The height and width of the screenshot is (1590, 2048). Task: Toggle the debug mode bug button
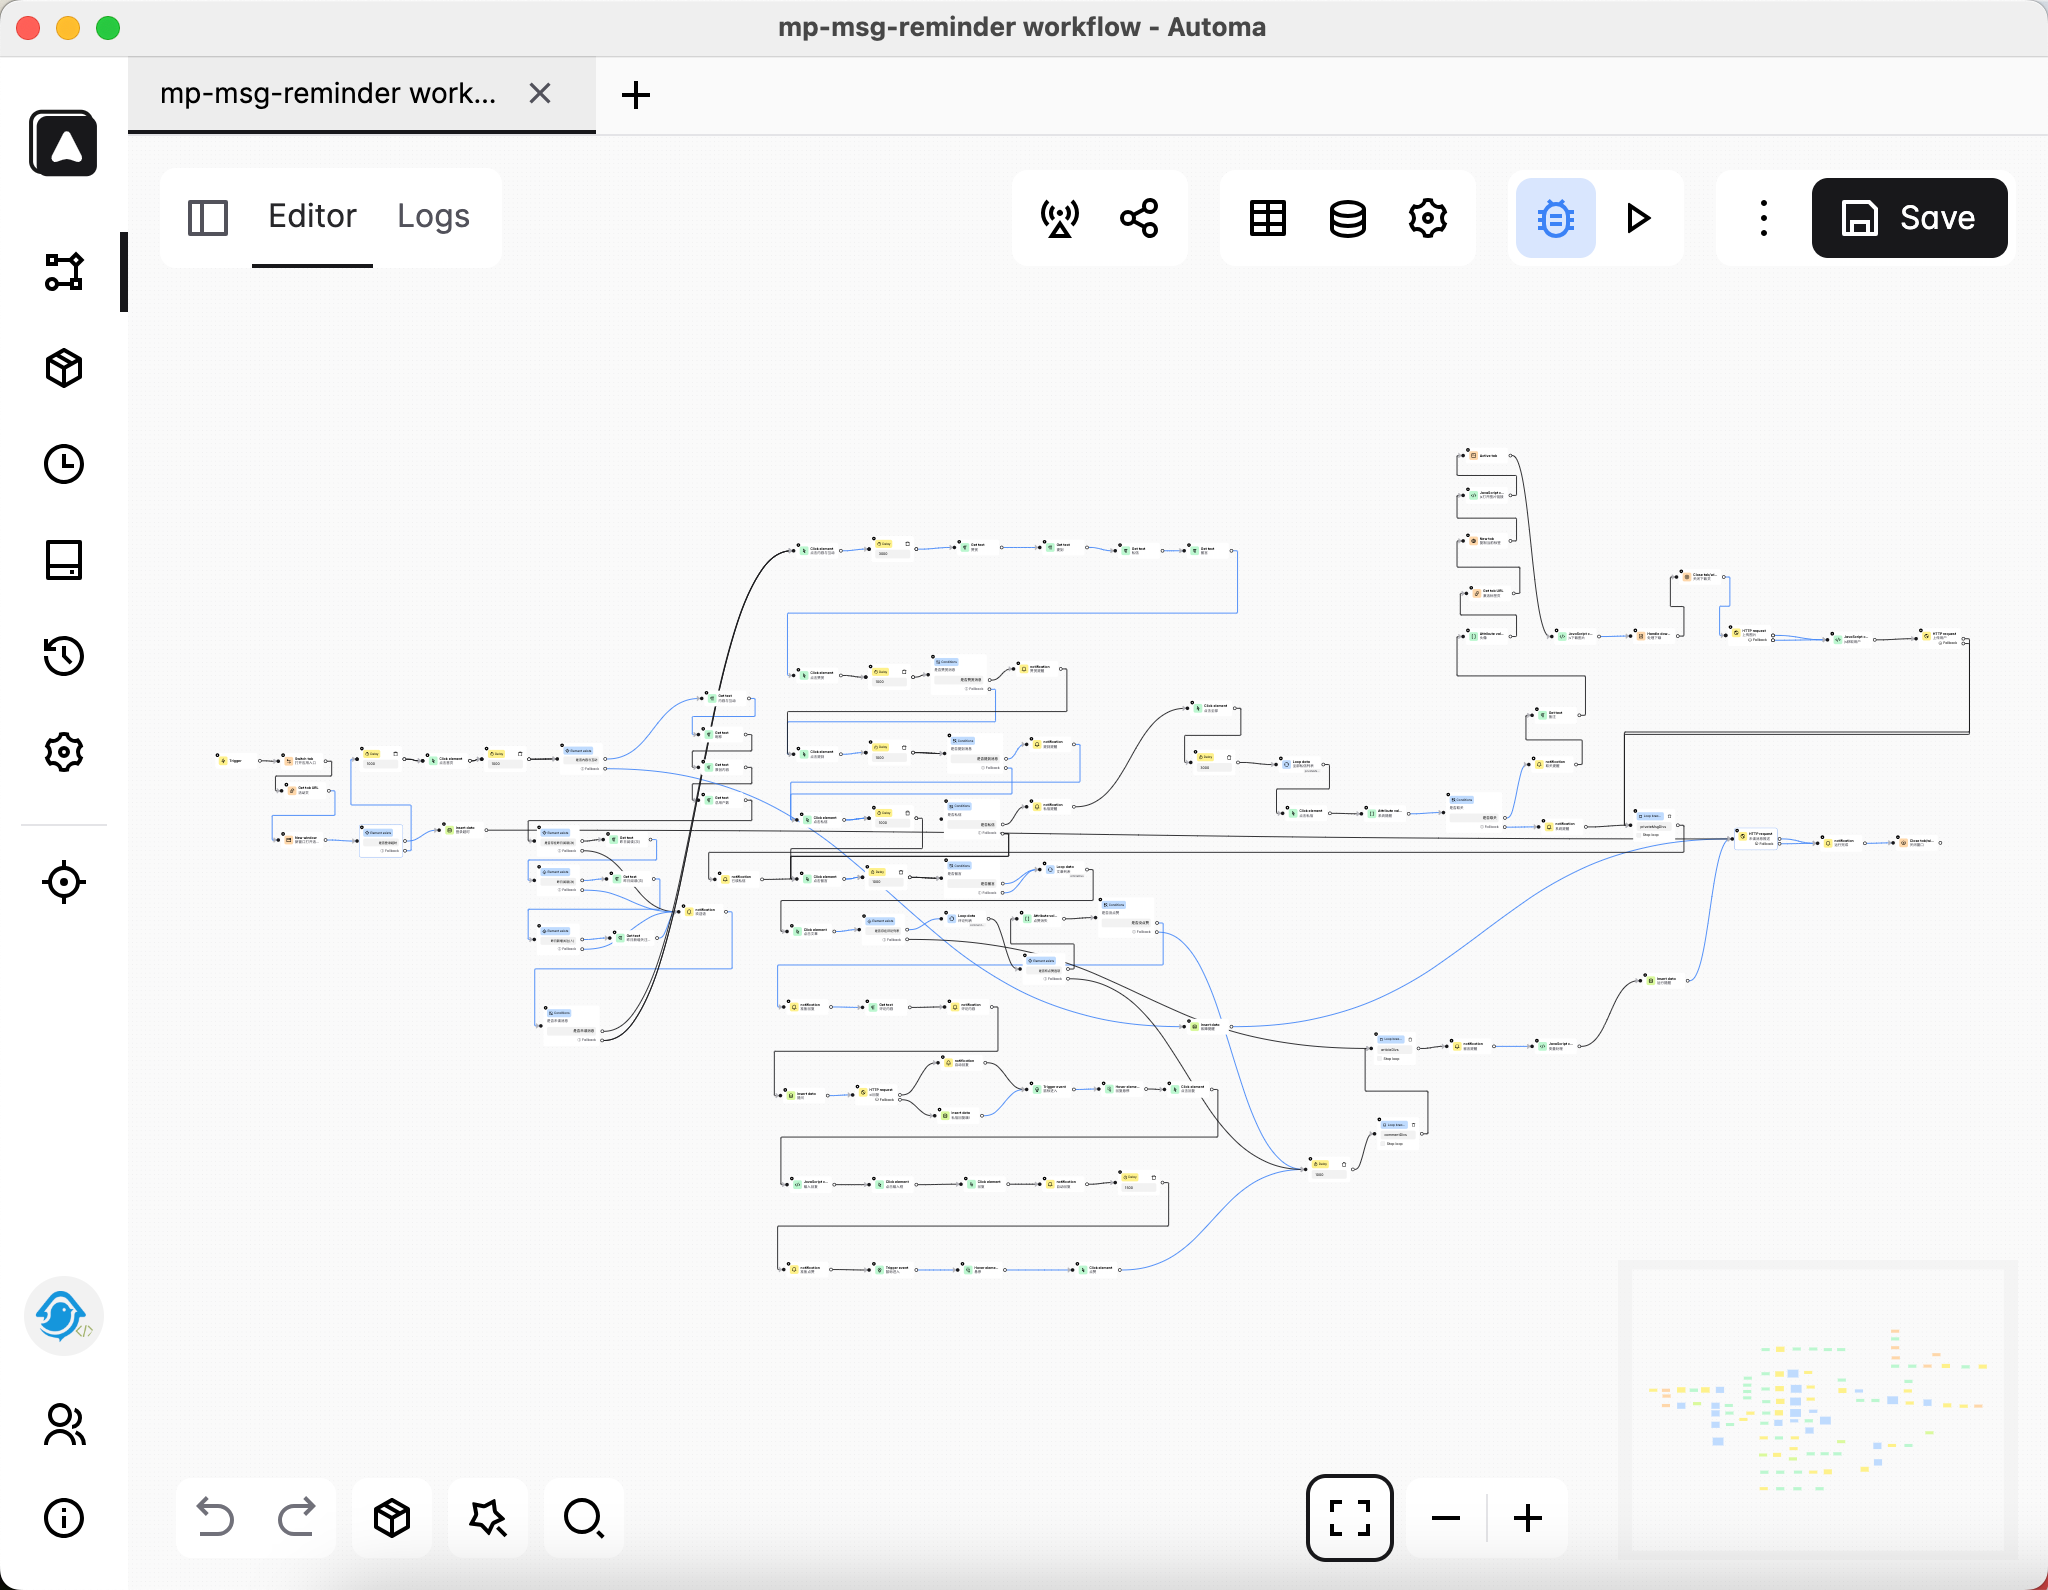point(1555,218)
